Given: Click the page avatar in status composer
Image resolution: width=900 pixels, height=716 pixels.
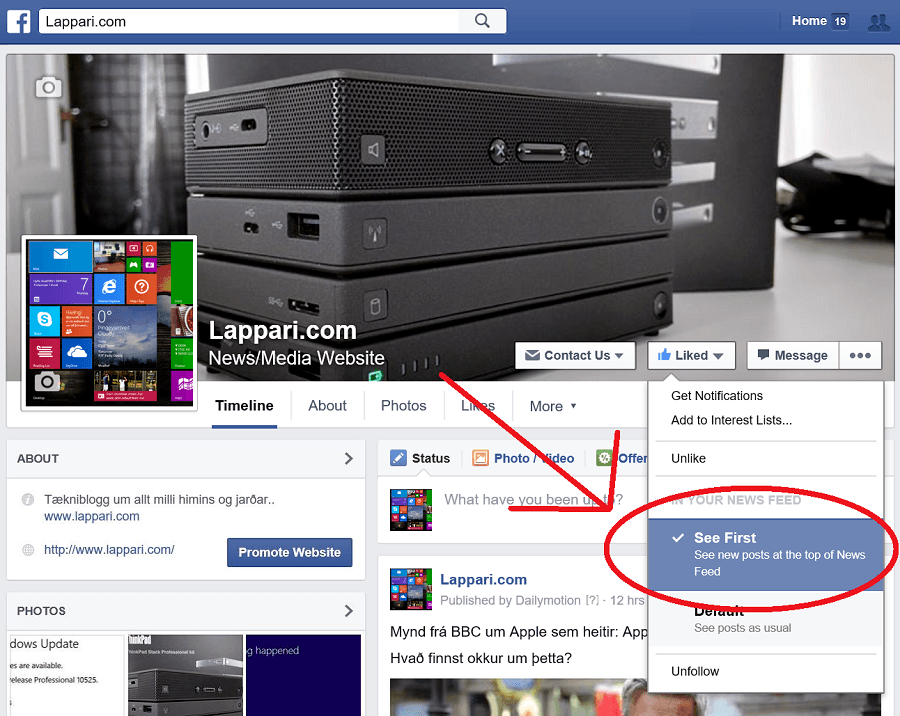Looking at the screenshot, I should (x=410, y=509).
